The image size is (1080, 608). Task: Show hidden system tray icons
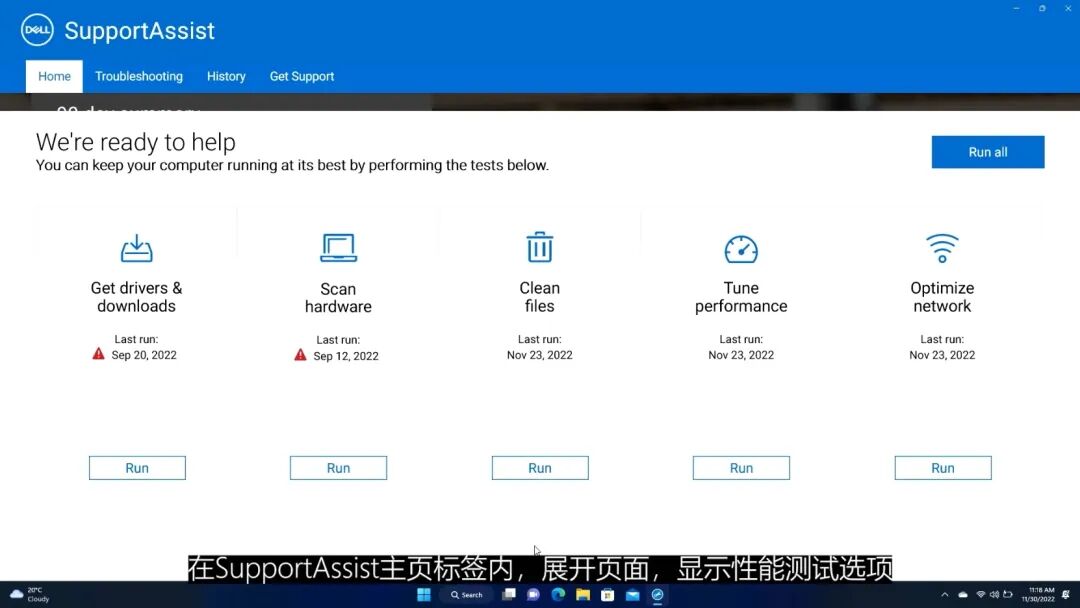point(944,594)
